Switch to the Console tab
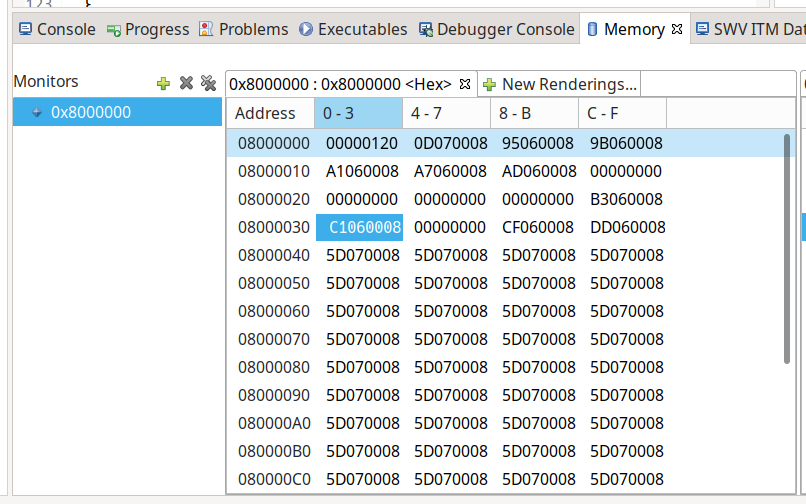 click(57, 29)
